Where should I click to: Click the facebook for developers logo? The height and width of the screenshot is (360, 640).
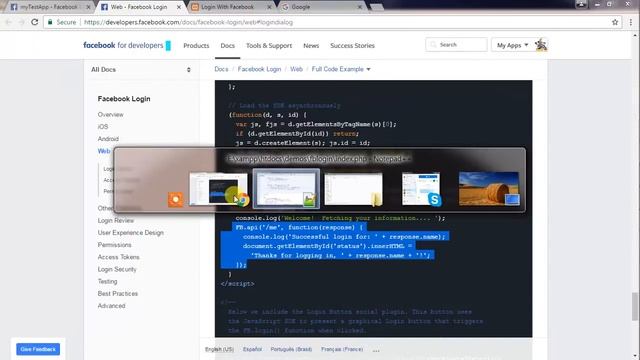point(127,45)
